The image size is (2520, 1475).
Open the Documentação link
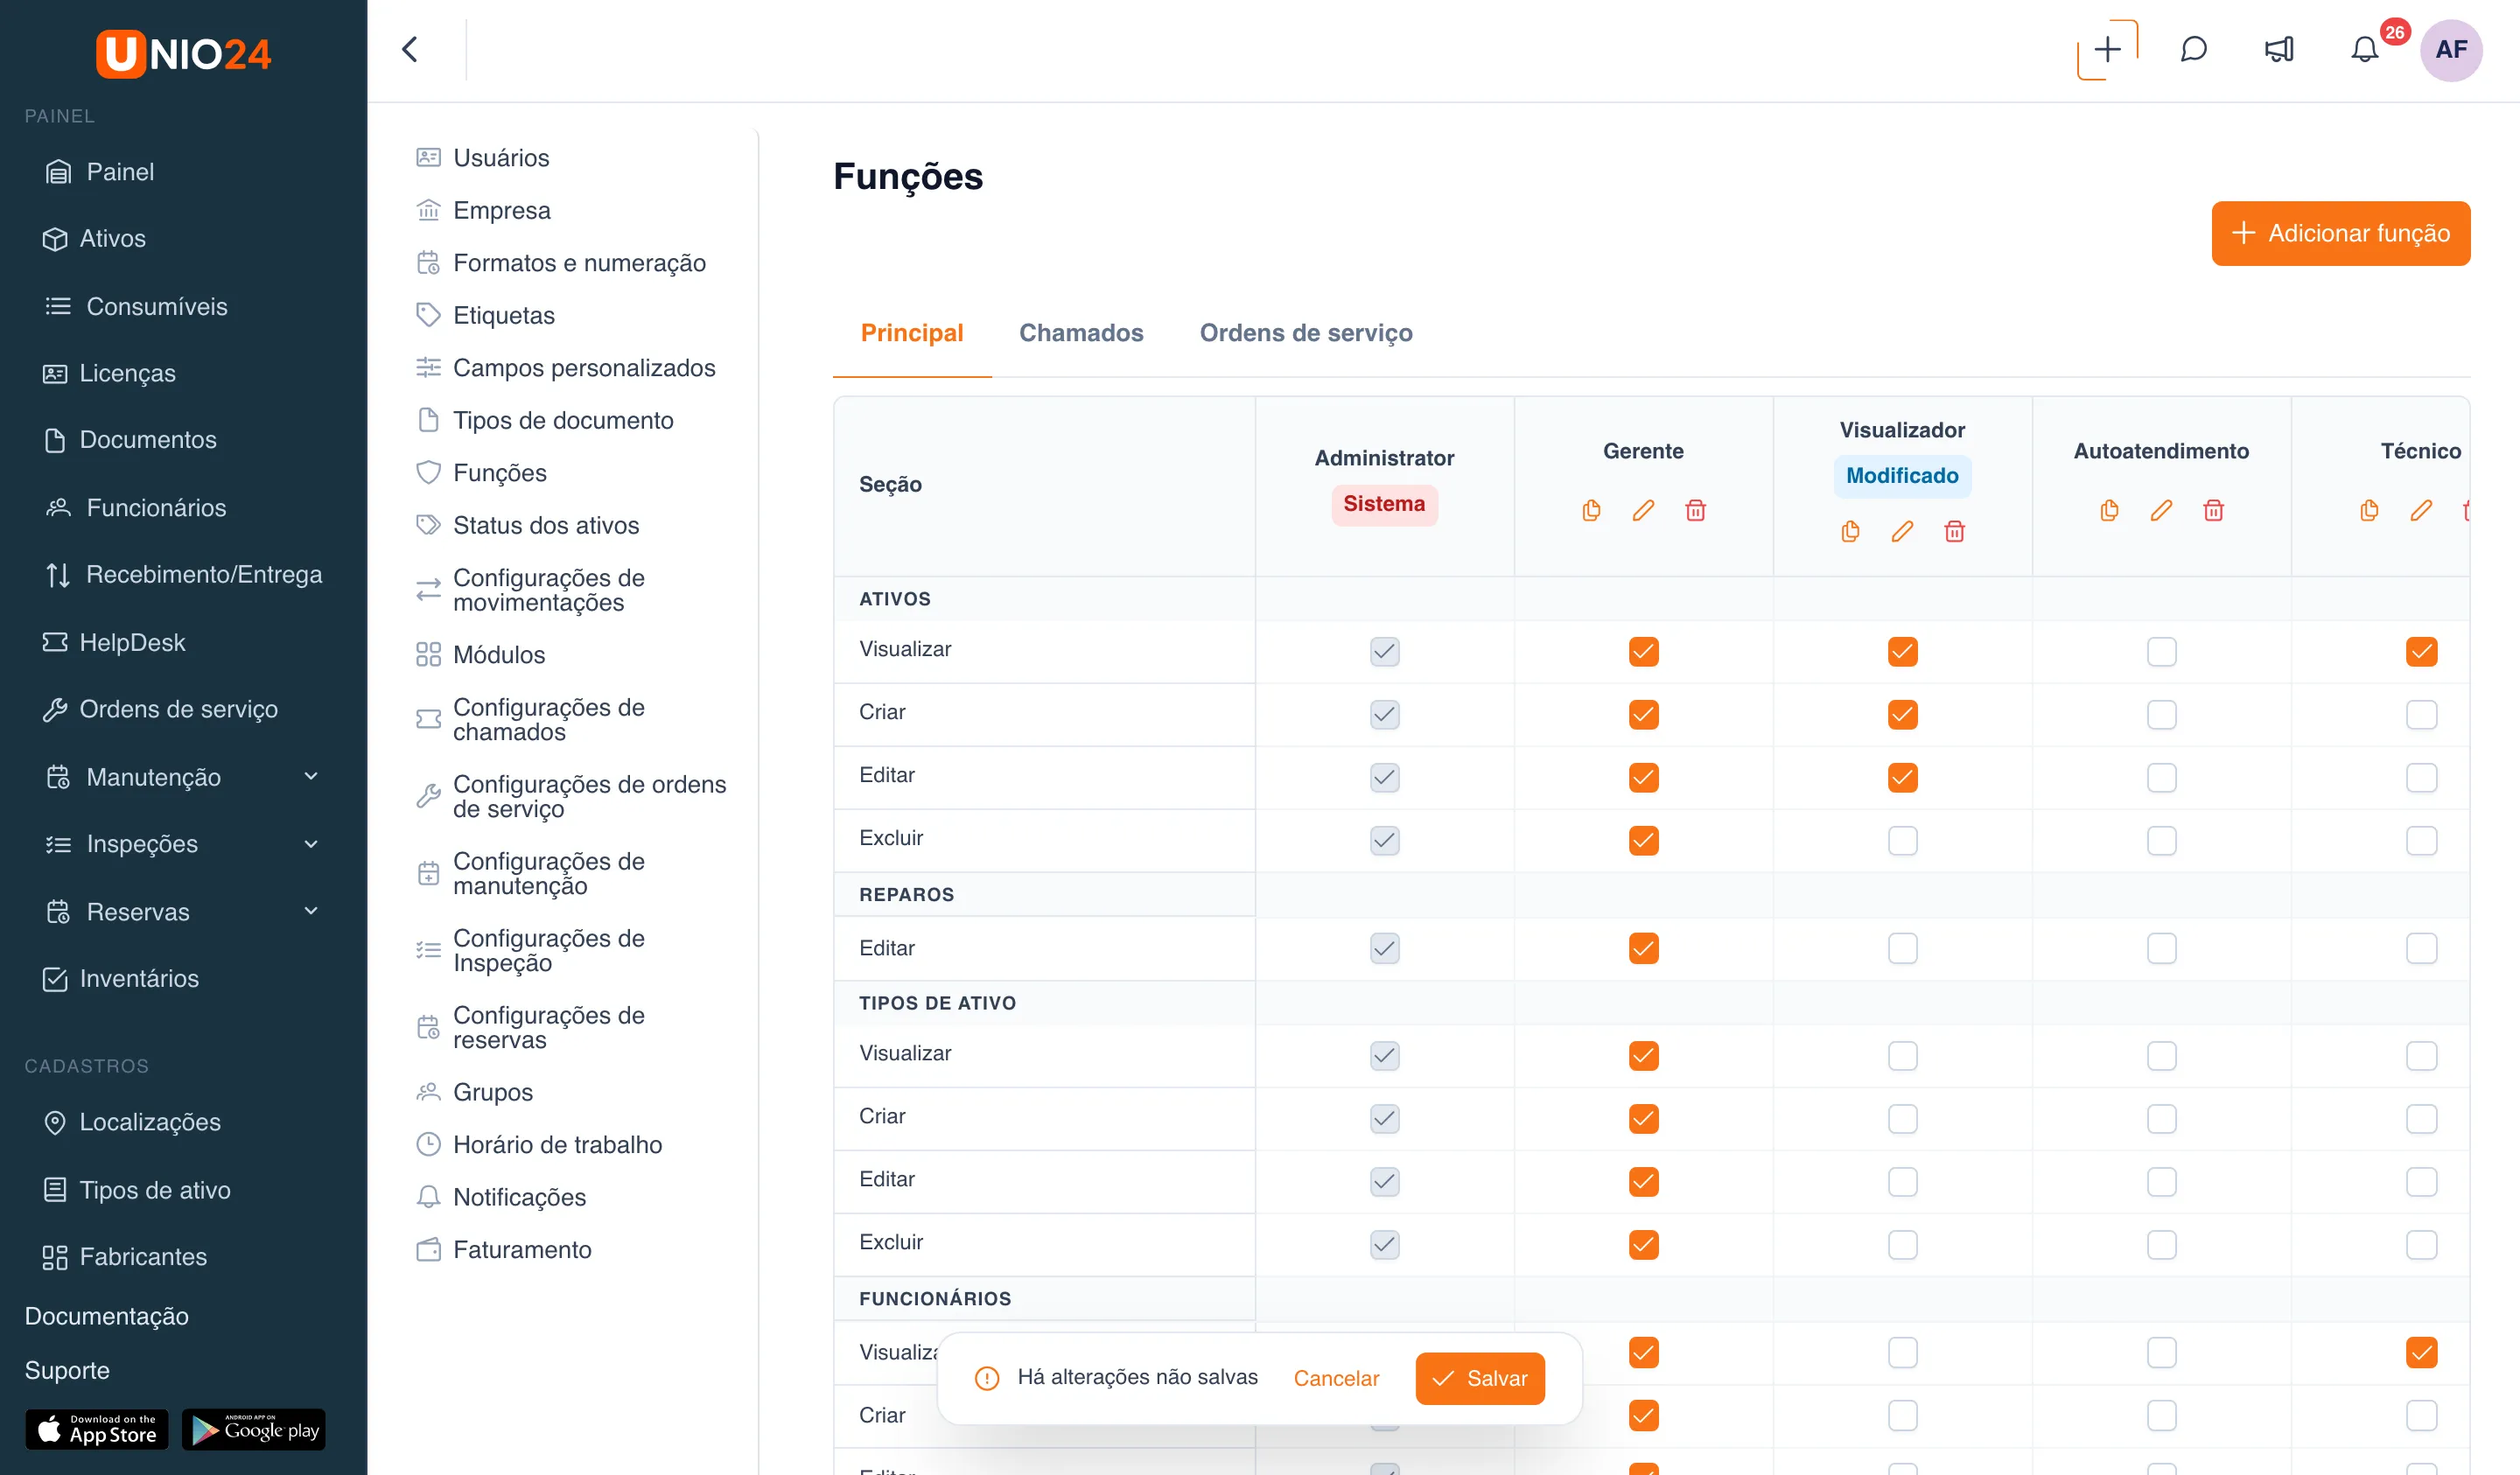click(106, 1316)
